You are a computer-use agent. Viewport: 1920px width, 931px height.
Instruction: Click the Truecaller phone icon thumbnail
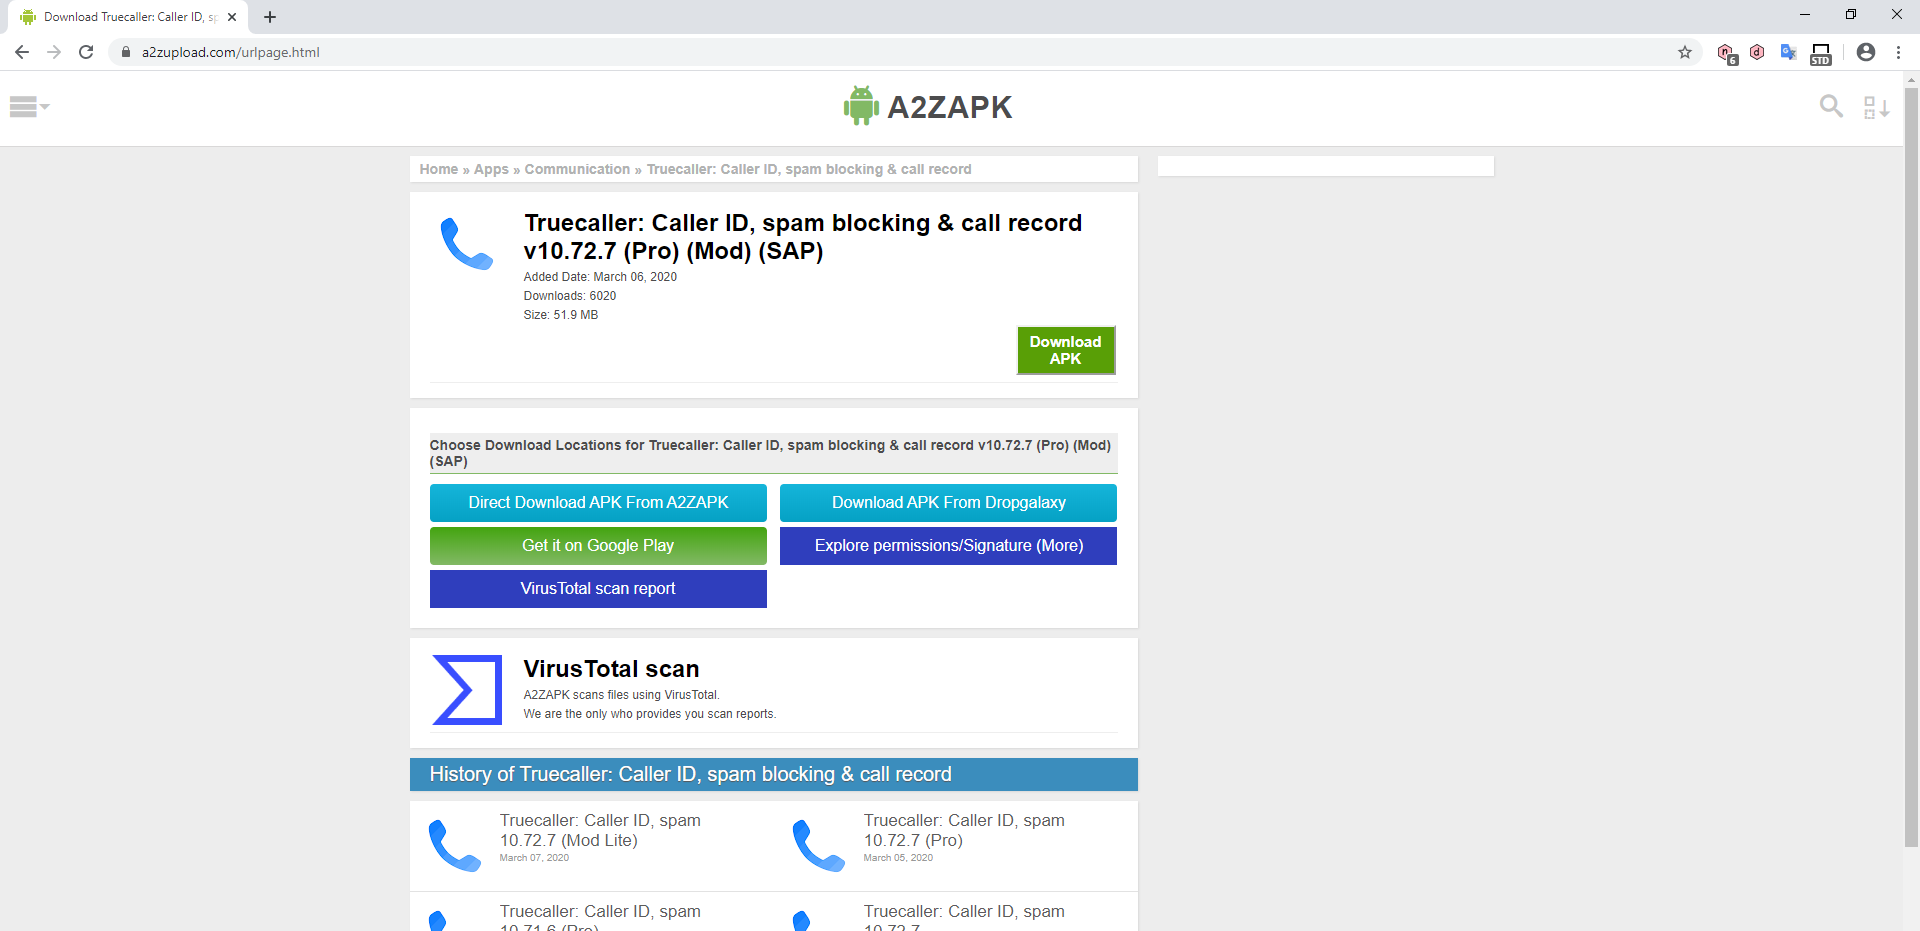click(466, 241)
